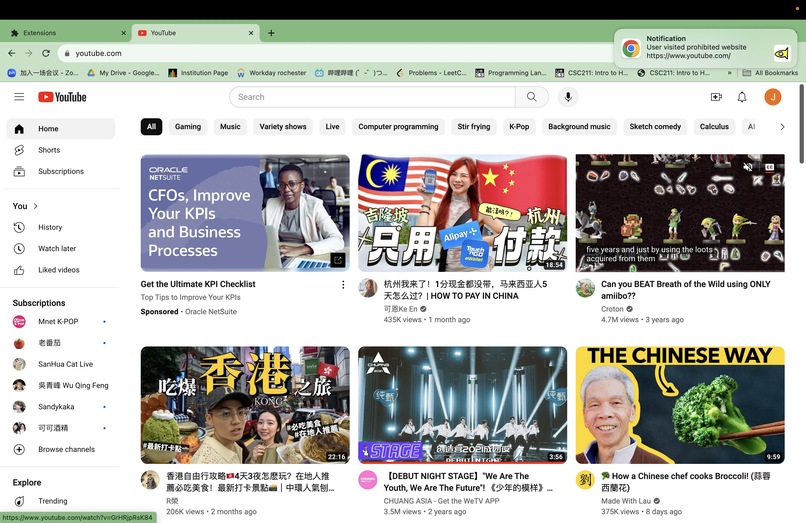Select the Variety shows chip
Viewport: 806px width, 523px height.
coord(283,127)
